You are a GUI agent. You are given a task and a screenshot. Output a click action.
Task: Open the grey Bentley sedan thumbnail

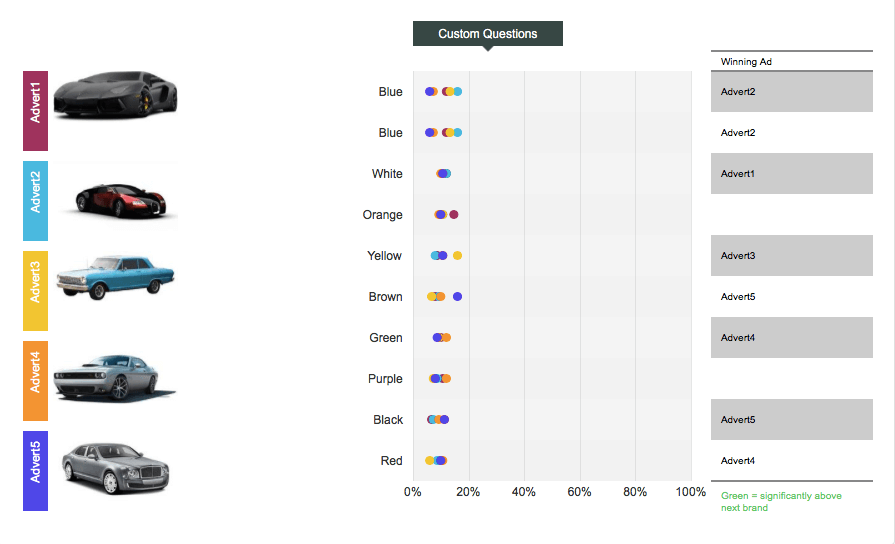click(x=115, y=468)
